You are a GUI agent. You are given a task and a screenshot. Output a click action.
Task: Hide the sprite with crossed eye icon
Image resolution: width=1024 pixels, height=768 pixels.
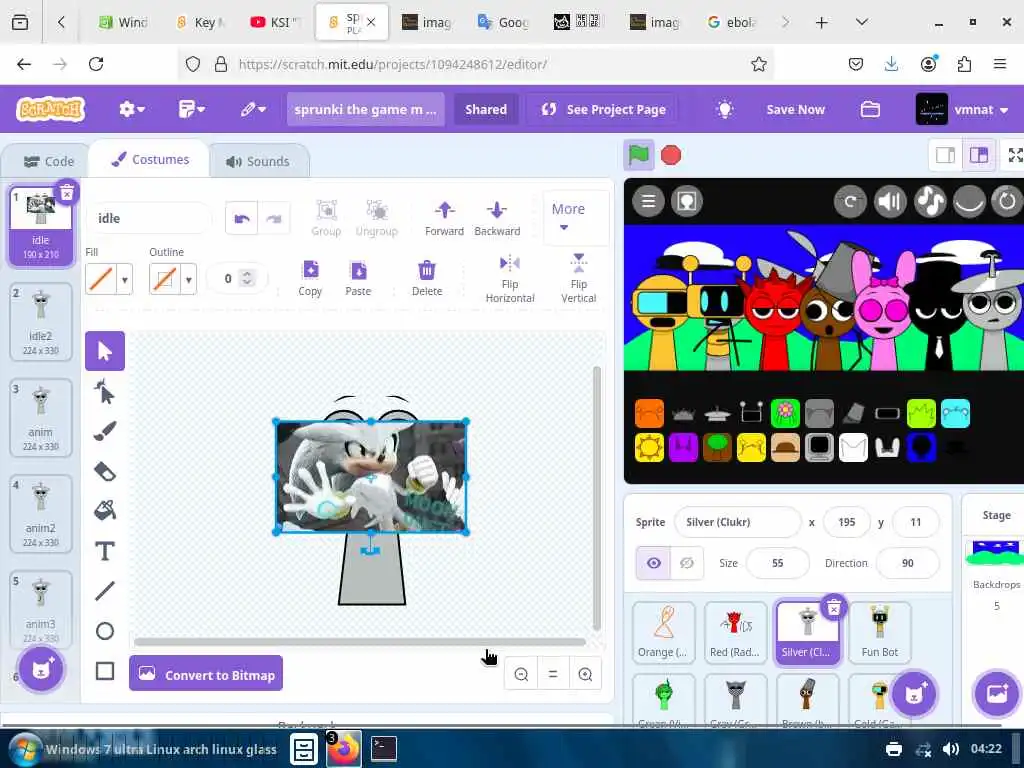point(686,563)
